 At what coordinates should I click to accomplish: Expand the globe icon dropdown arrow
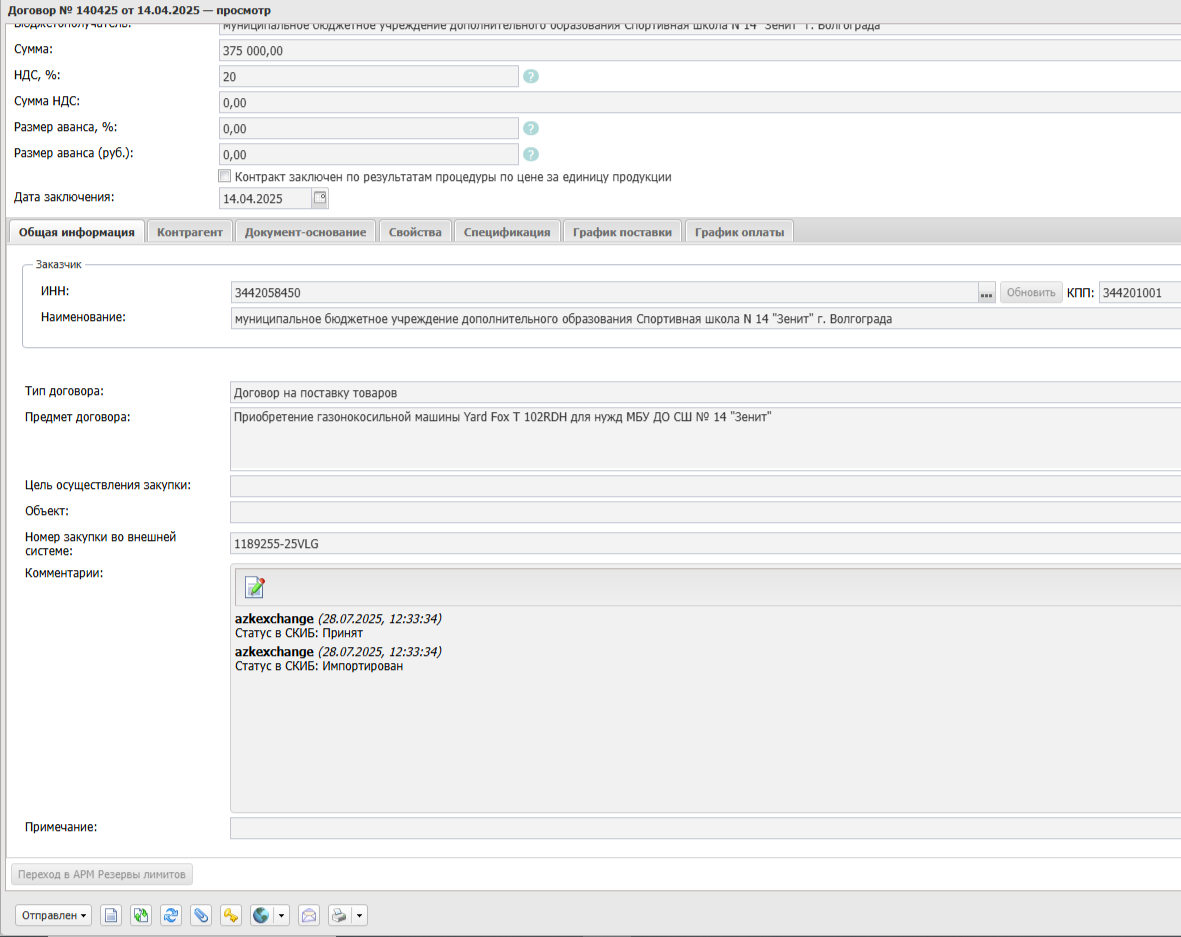281,915
